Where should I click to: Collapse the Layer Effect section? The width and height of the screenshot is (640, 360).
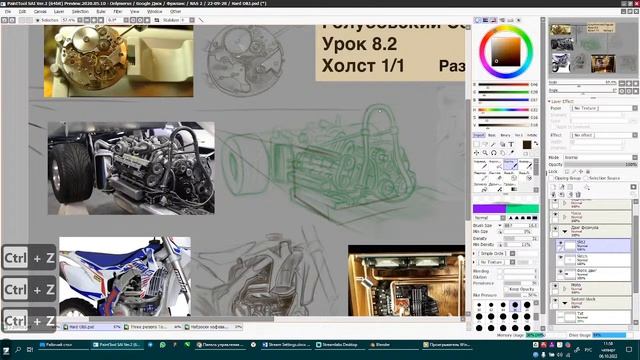549,101
